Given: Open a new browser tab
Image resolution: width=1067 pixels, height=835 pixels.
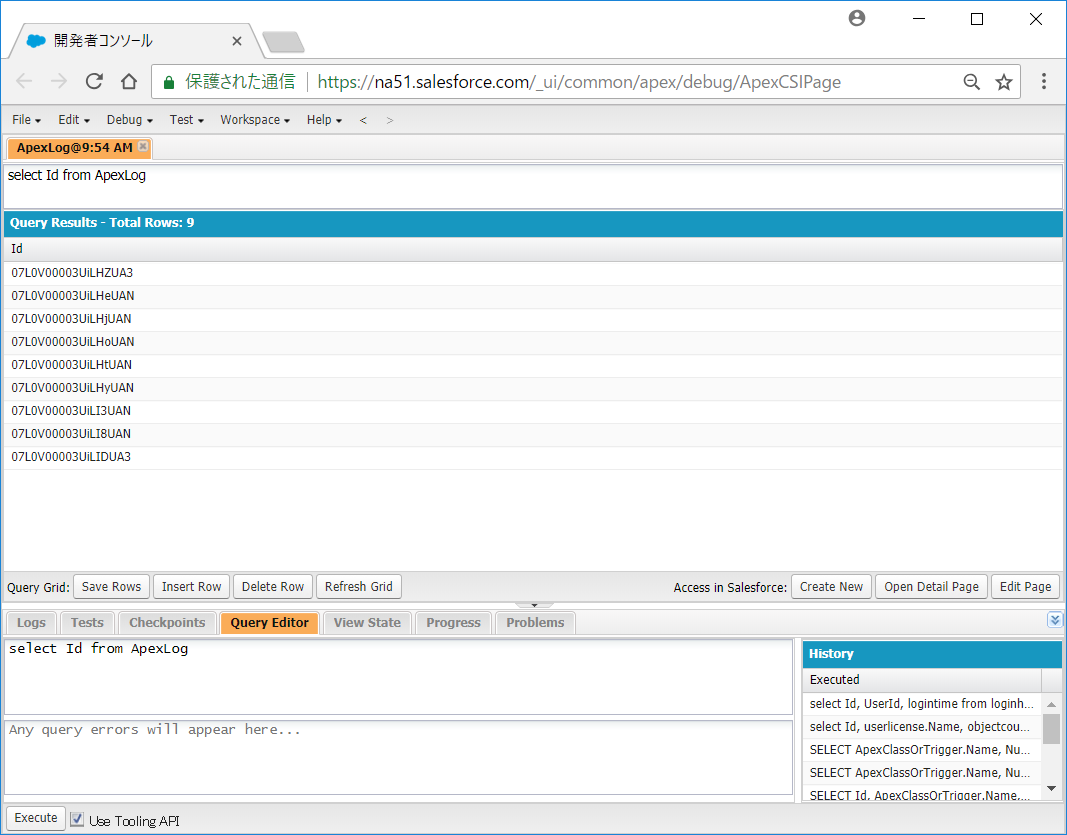Looking at the screenshot, I should pyautogui.click(x=283, y=42).
